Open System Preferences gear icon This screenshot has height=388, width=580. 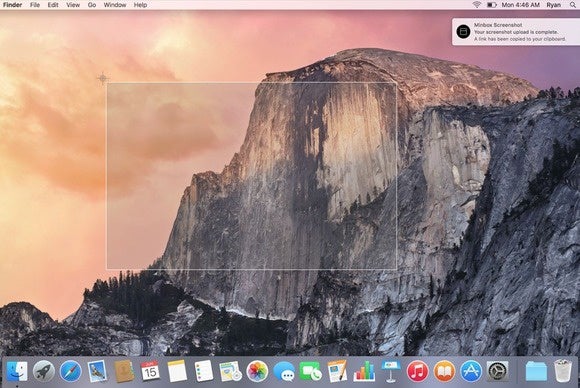coord(497,371)
